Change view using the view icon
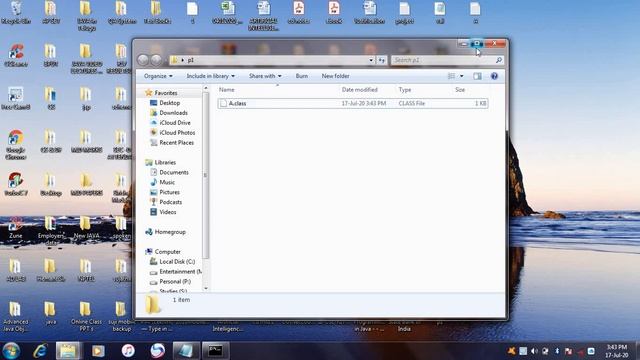The image size is (640, 360). pyautogui.click(x=451, y=76)
